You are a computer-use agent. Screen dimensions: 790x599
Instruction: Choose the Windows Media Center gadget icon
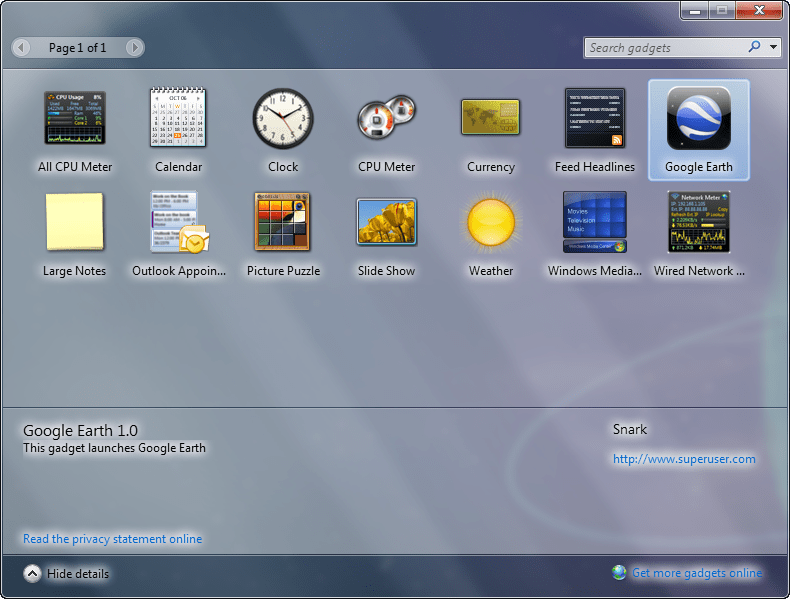595,222
